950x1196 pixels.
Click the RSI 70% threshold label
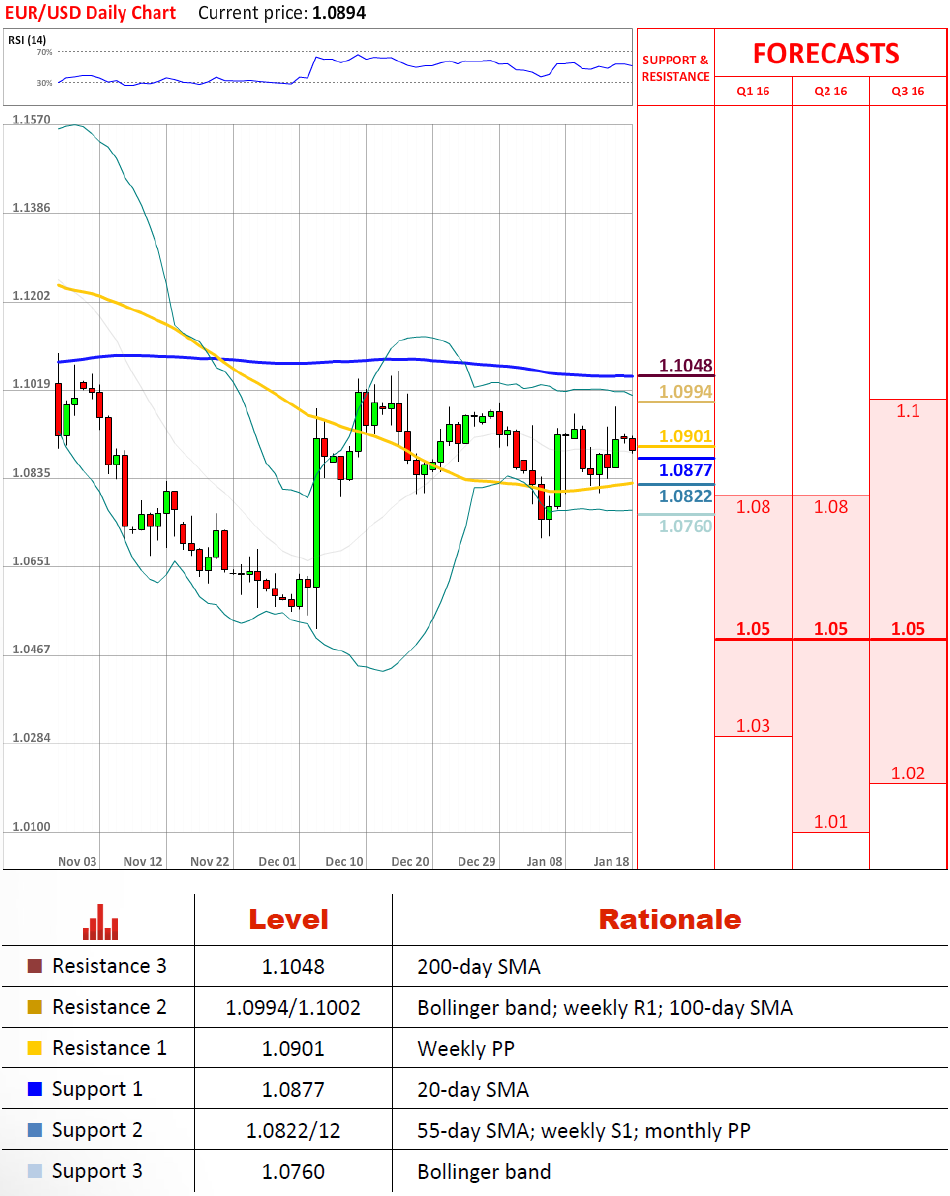[x=44, y=52]
